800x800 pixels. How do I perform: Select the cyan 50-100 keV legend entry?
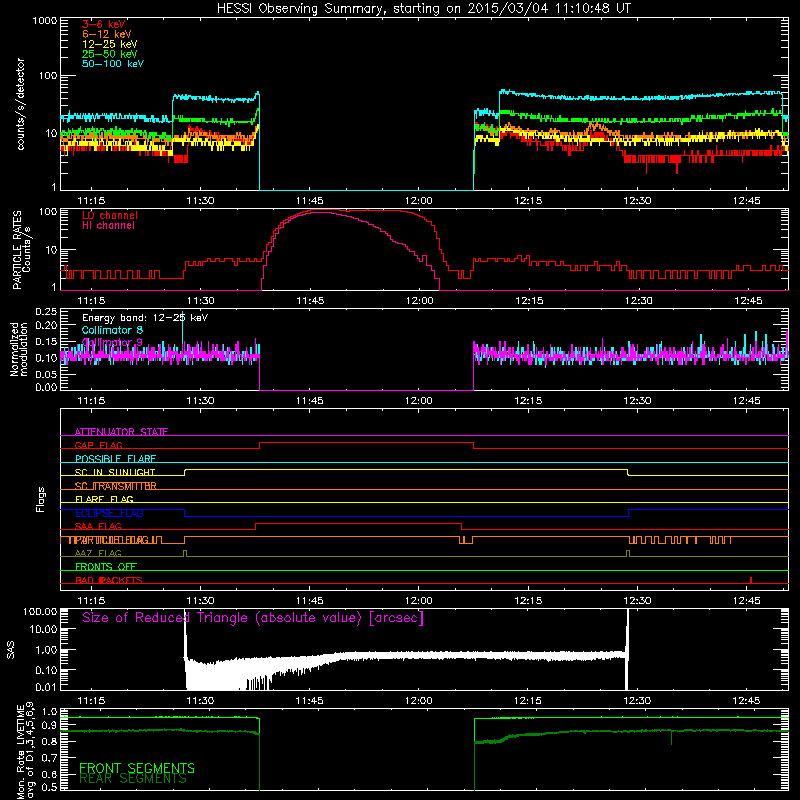pyautogui.click(x=113, y=64)
